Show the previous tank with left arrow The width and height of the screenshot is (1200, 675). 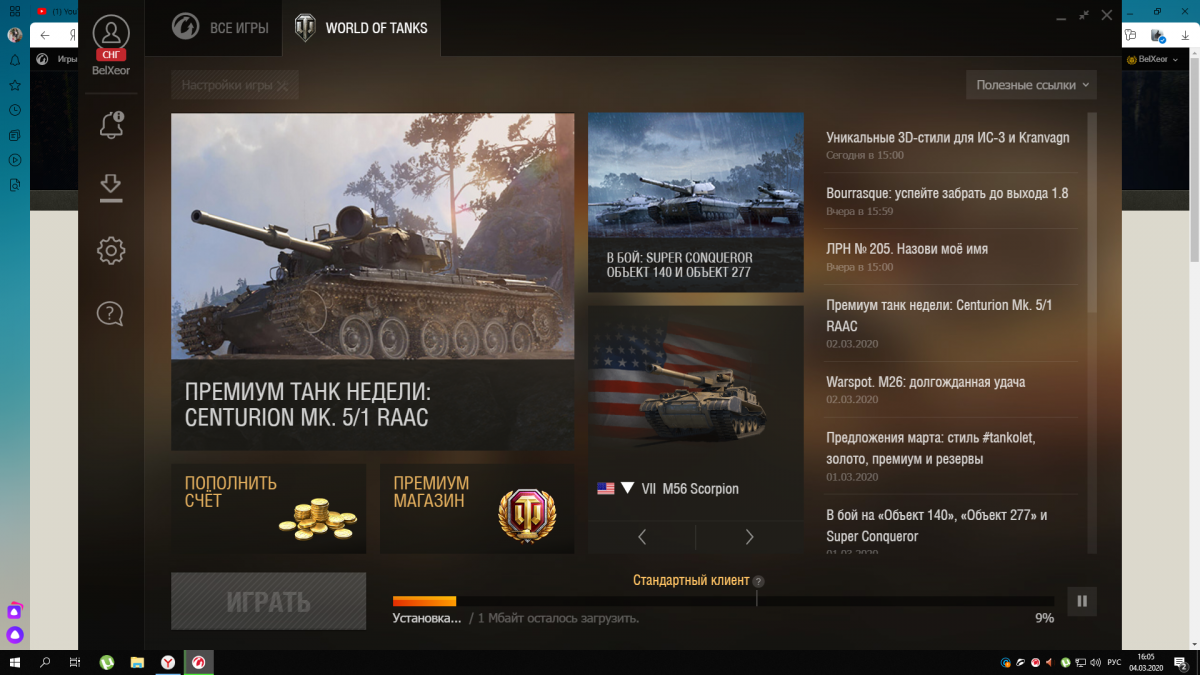pos(642,537)
